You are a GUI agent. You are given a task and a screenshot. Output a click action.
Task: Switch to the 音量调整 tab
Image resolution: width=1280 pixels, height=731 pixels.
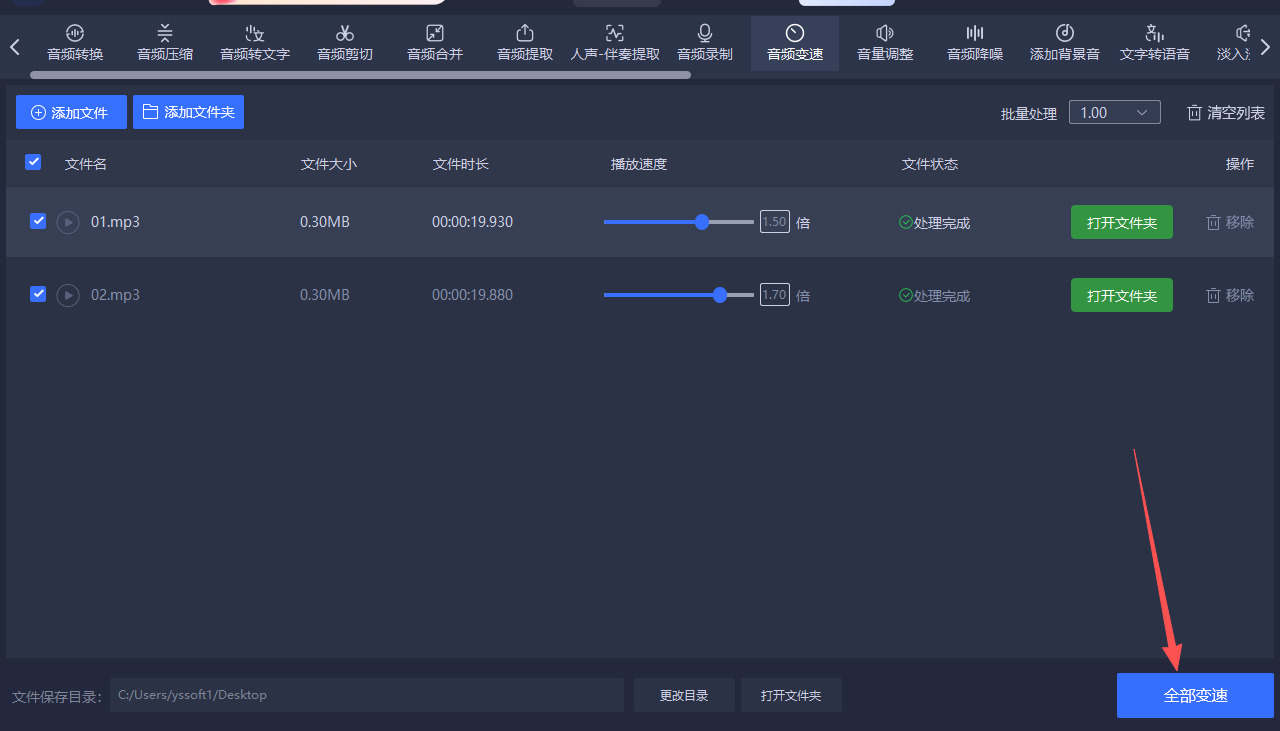(x=885, y=43)
